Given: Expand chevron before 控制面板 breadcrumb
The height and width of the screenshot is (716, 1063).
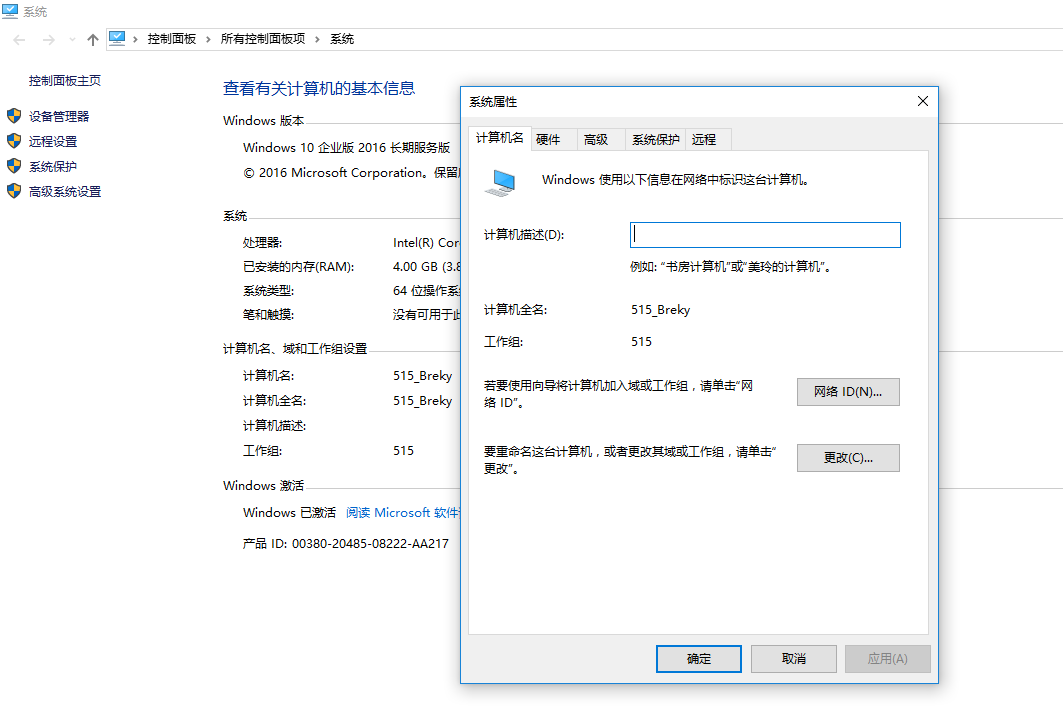Looking at the screenshot, I should [136, 39].
